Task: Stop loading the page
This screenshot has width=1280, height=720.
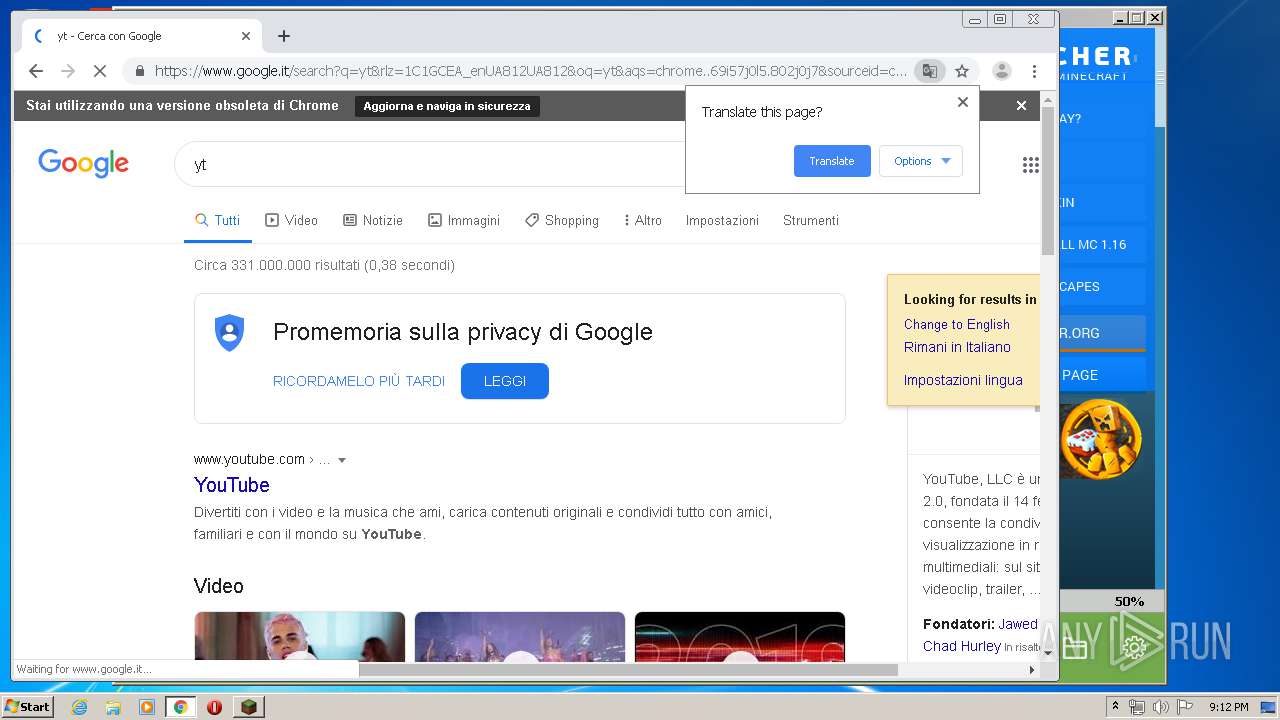Action: tap(100, 71)
